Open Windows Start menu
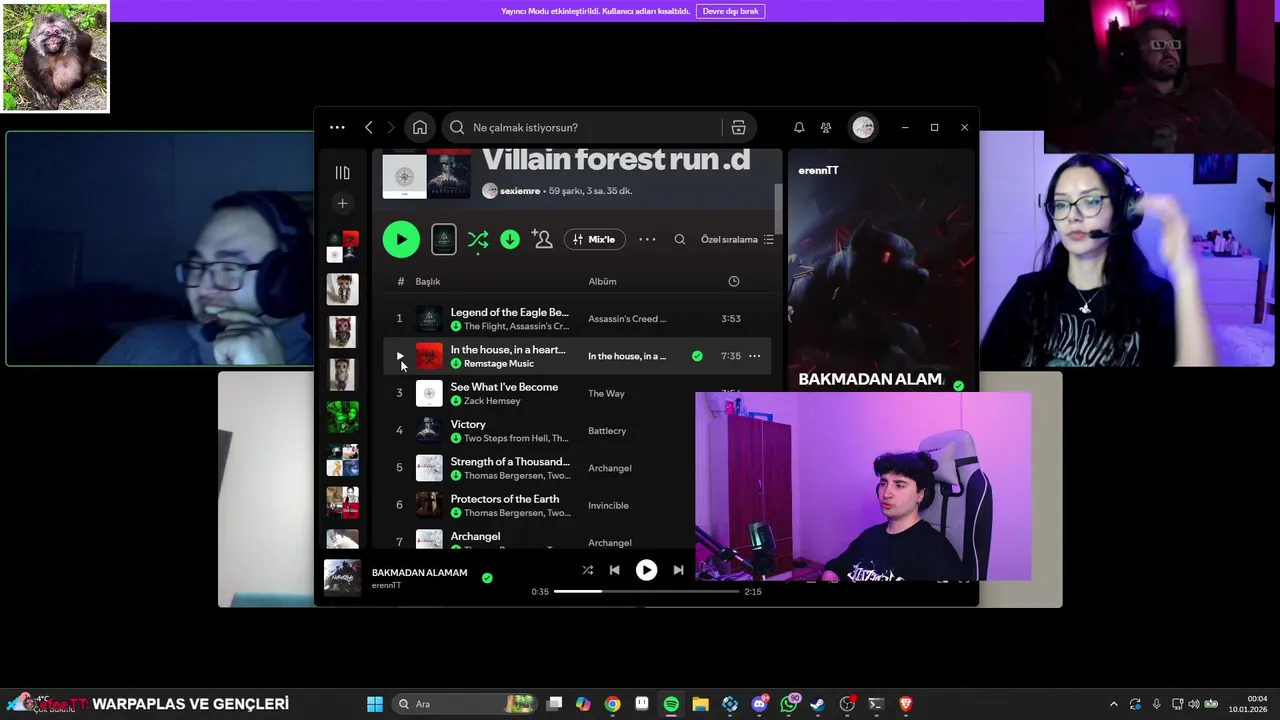 tap(375, 704)
